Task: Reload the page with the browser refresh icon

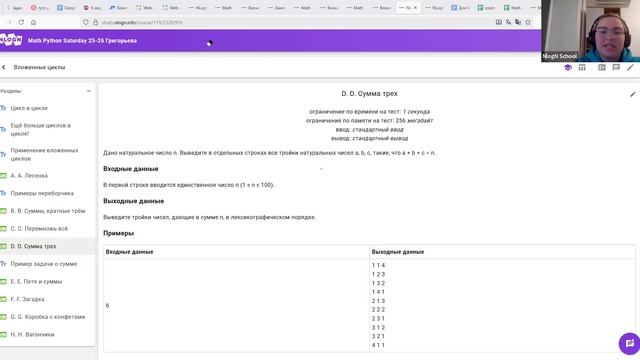Action: click(21, 22)
